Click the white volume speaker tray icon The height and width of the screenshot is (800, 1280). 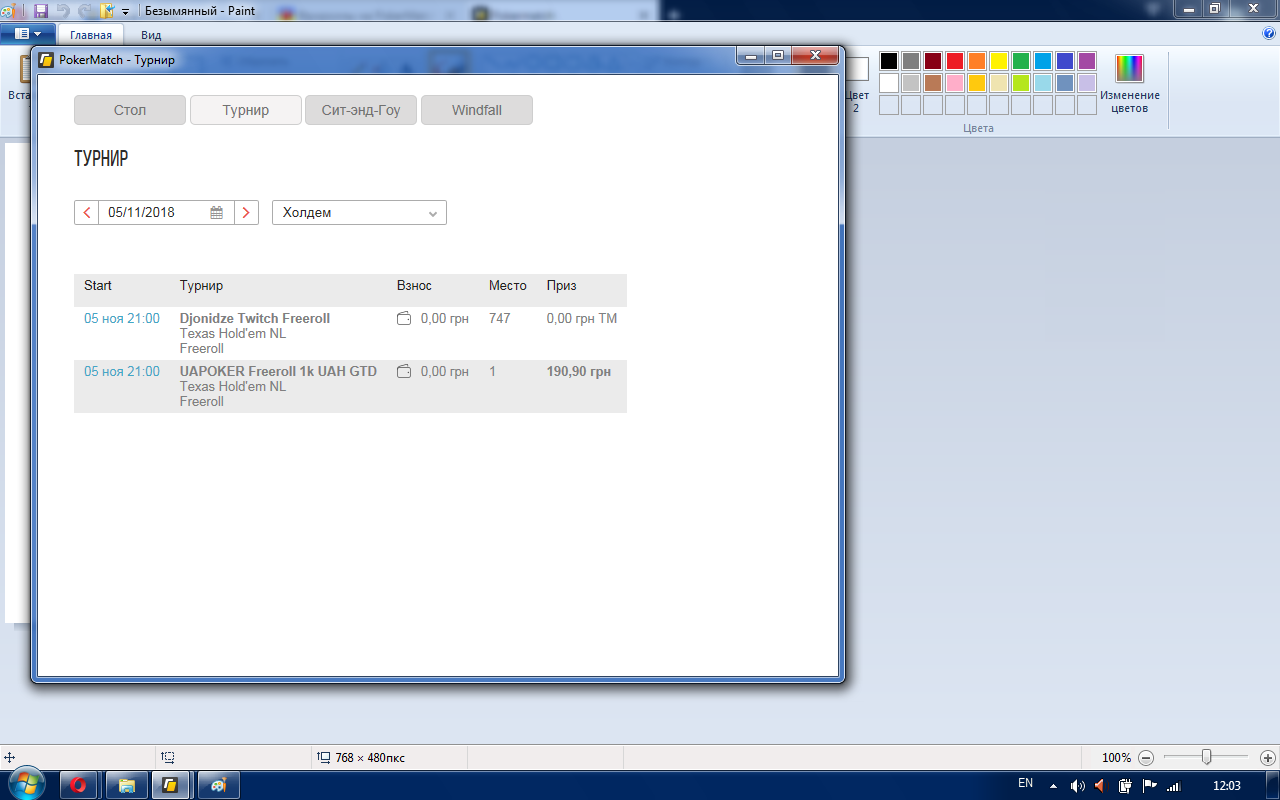click(1078, 786)
